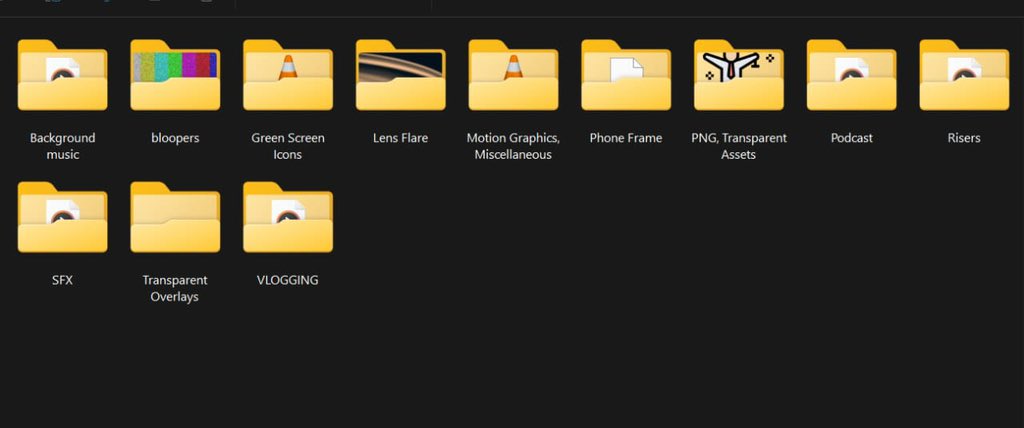Select the Risers folder icon
Image resolution: width=1024 pixels, height=428 pixels.
tap(964, 75)
